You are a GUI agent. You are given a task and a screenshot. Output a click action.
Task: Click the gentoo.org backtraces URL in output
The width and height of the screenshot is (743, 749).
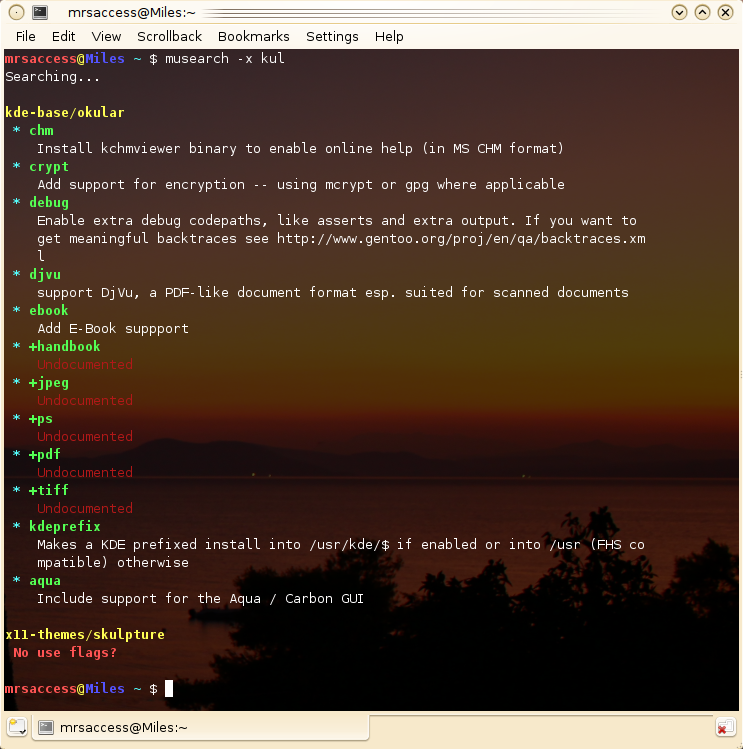[460, 239]
